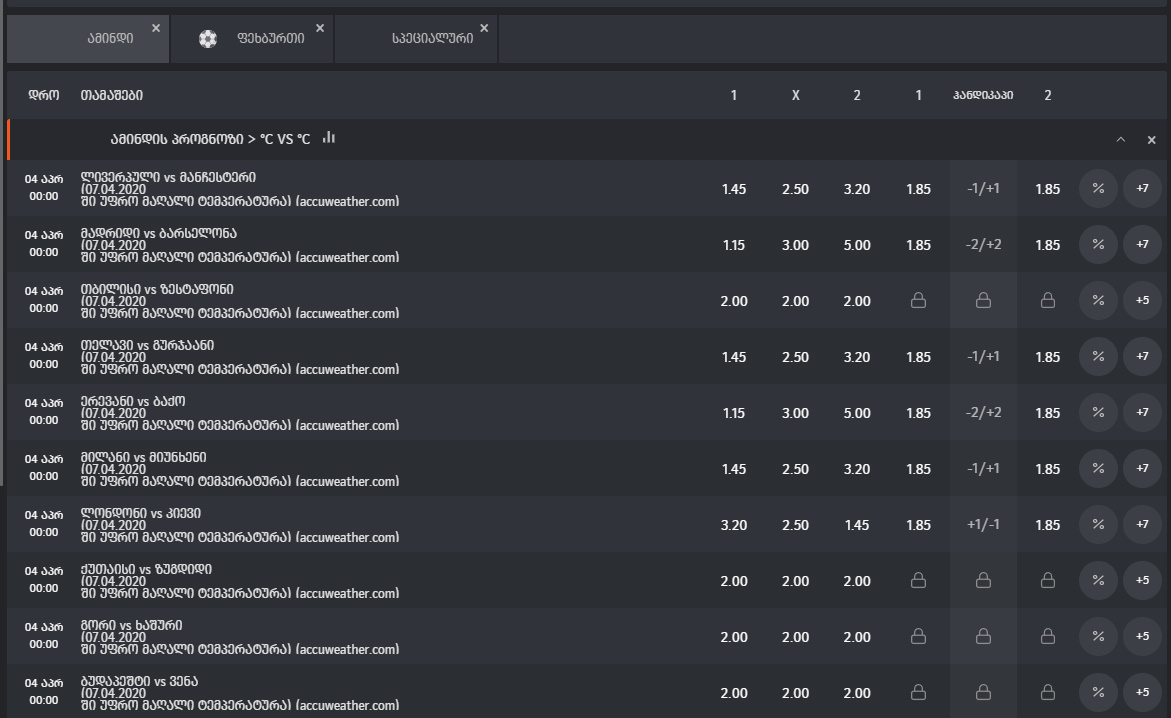The width and height of the screenshot is (1171, 718).
Task: Click the percent icon in the მადრიდი vs ბარსელონა row
Action: [1098, 244]
